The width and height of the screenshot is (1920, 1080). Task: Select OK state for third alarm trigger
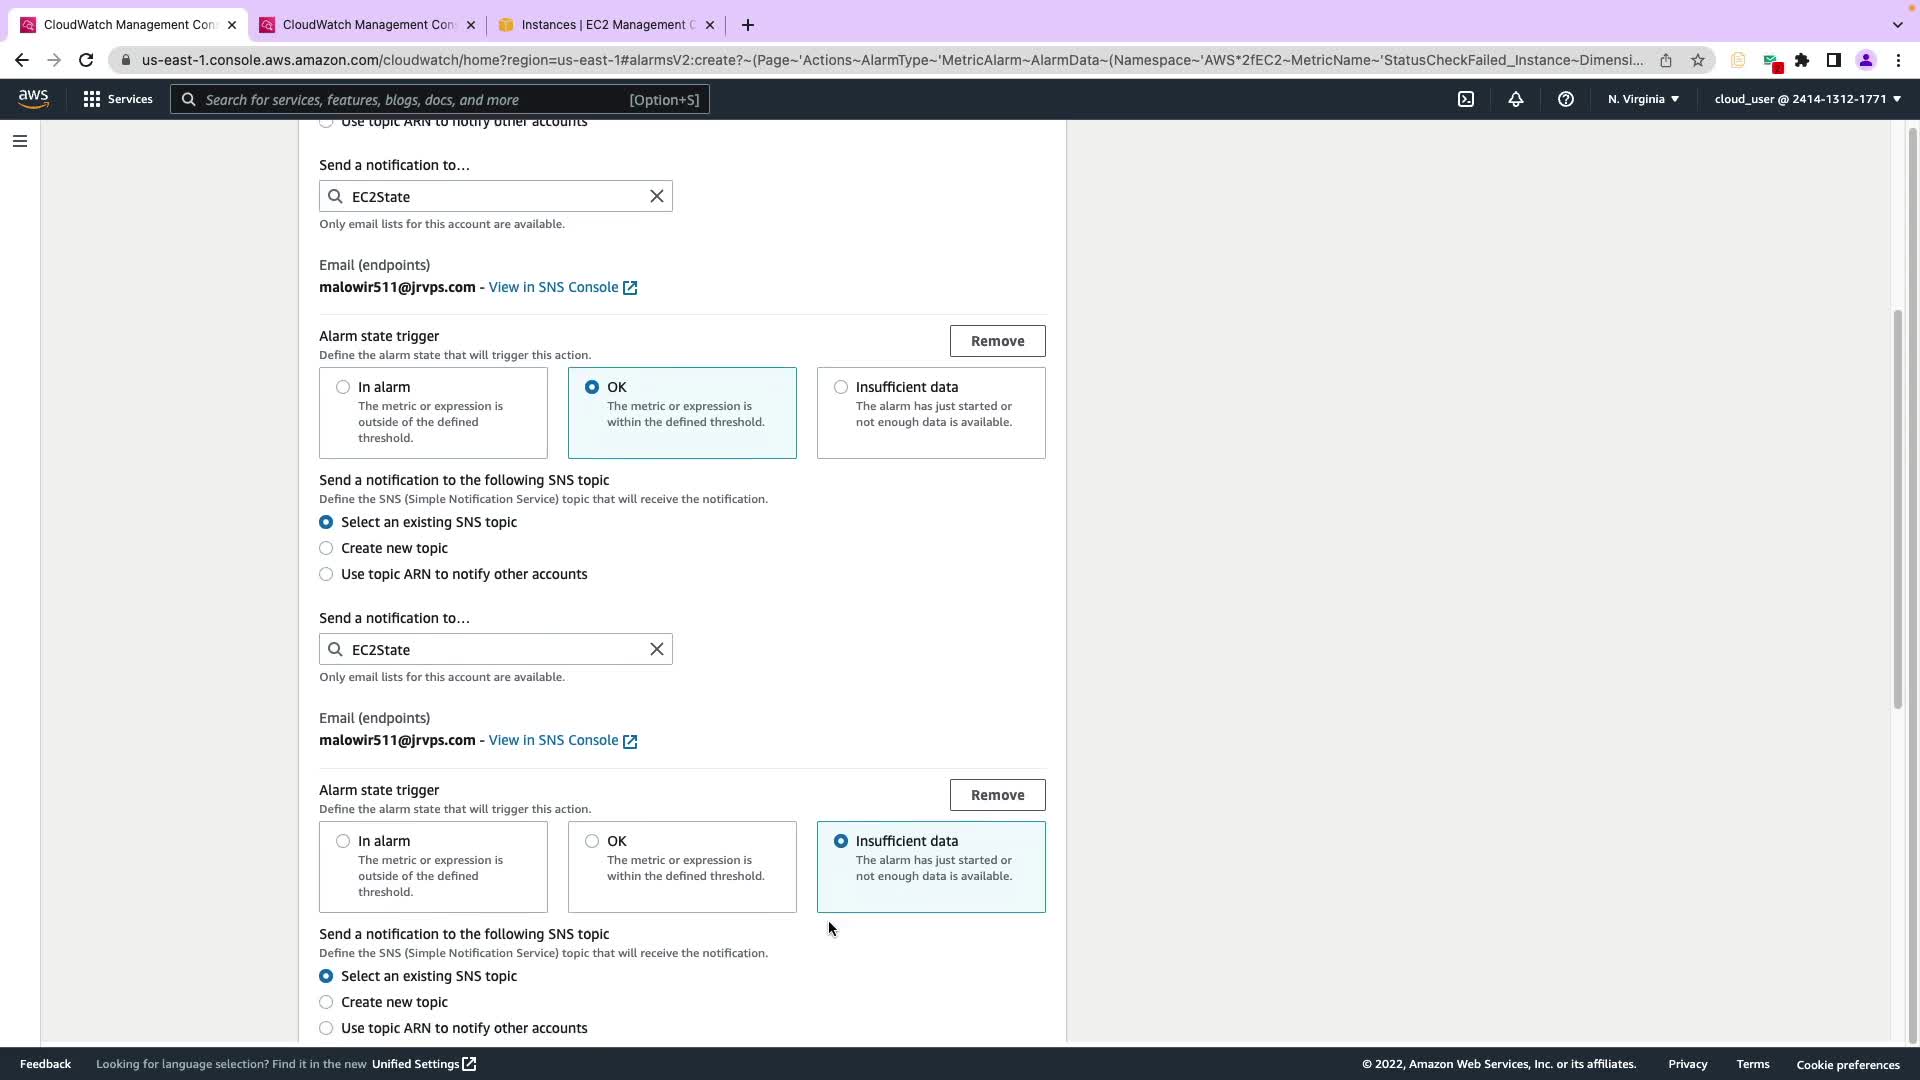[x=592, y=841]
